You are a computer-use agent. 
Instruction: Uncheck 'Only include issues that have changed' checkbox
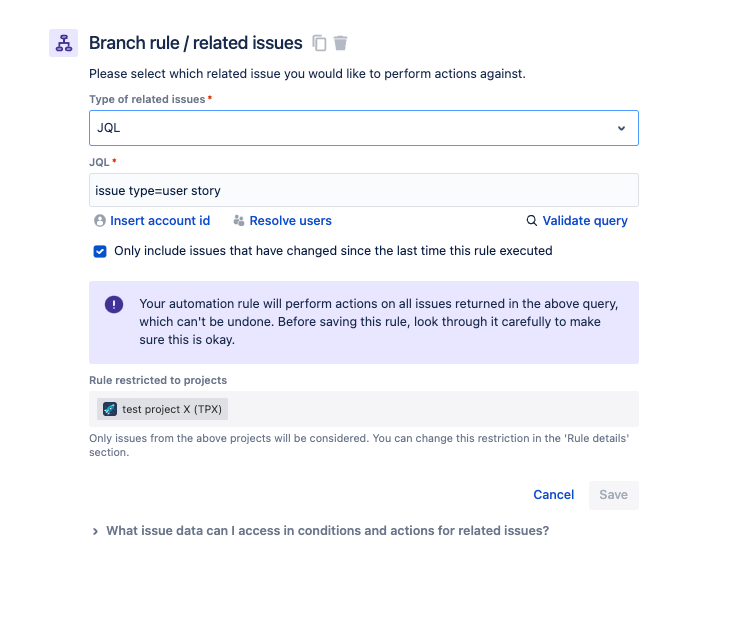point(100,251)
